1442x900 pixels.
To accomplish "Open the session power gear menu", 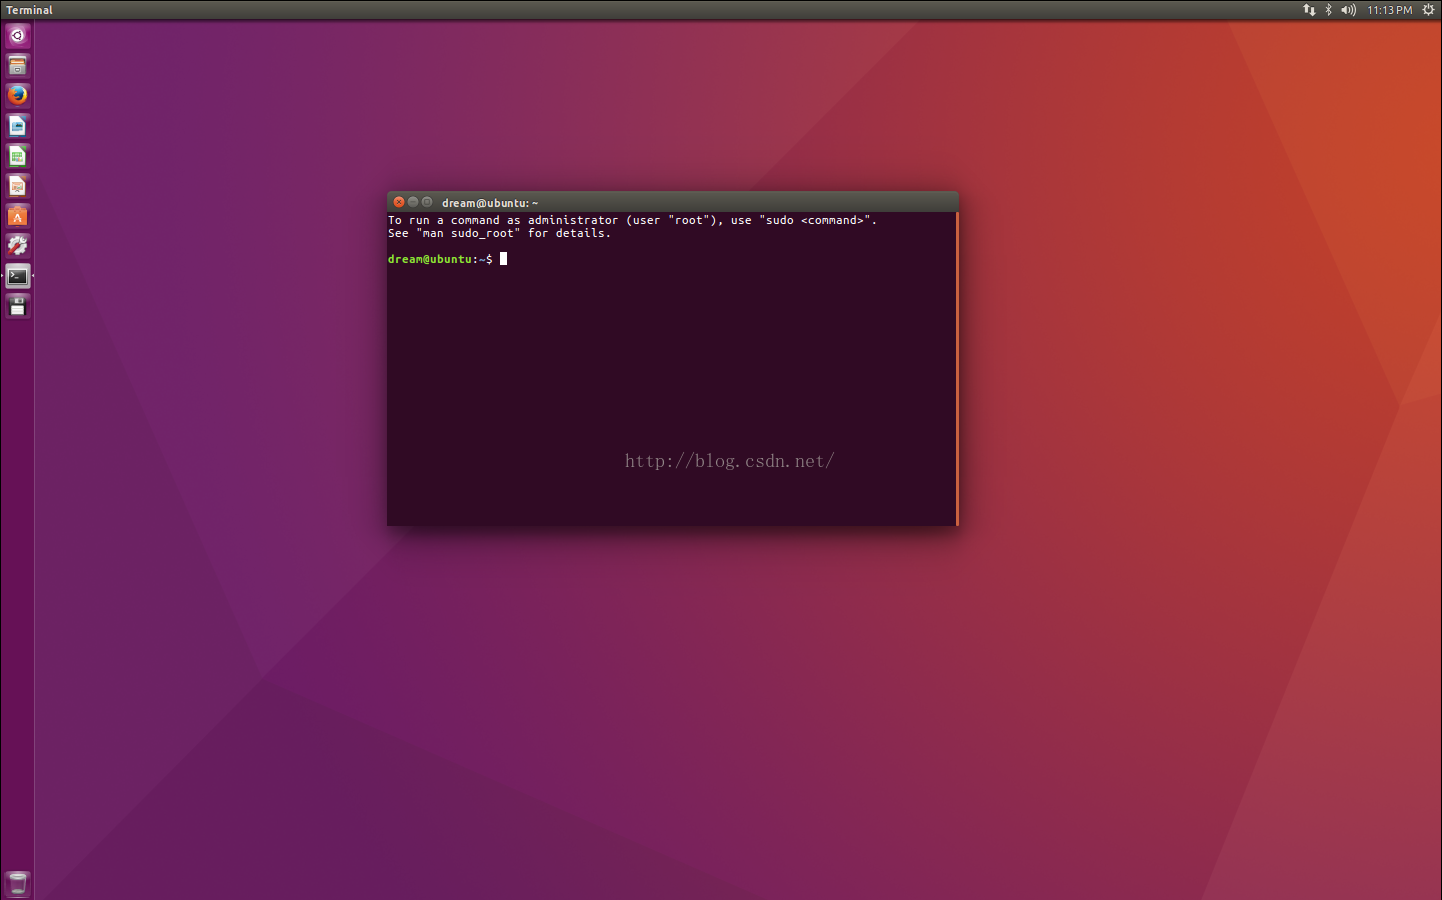I will 1428,10.
